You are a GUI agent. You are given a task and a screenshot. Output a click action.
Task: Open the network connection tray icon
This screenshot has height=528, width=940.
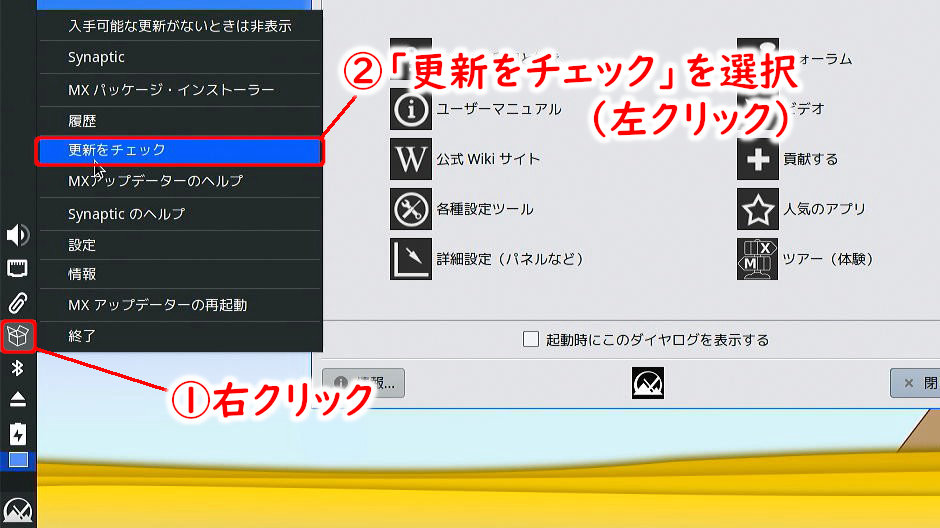tap(17, 268)
